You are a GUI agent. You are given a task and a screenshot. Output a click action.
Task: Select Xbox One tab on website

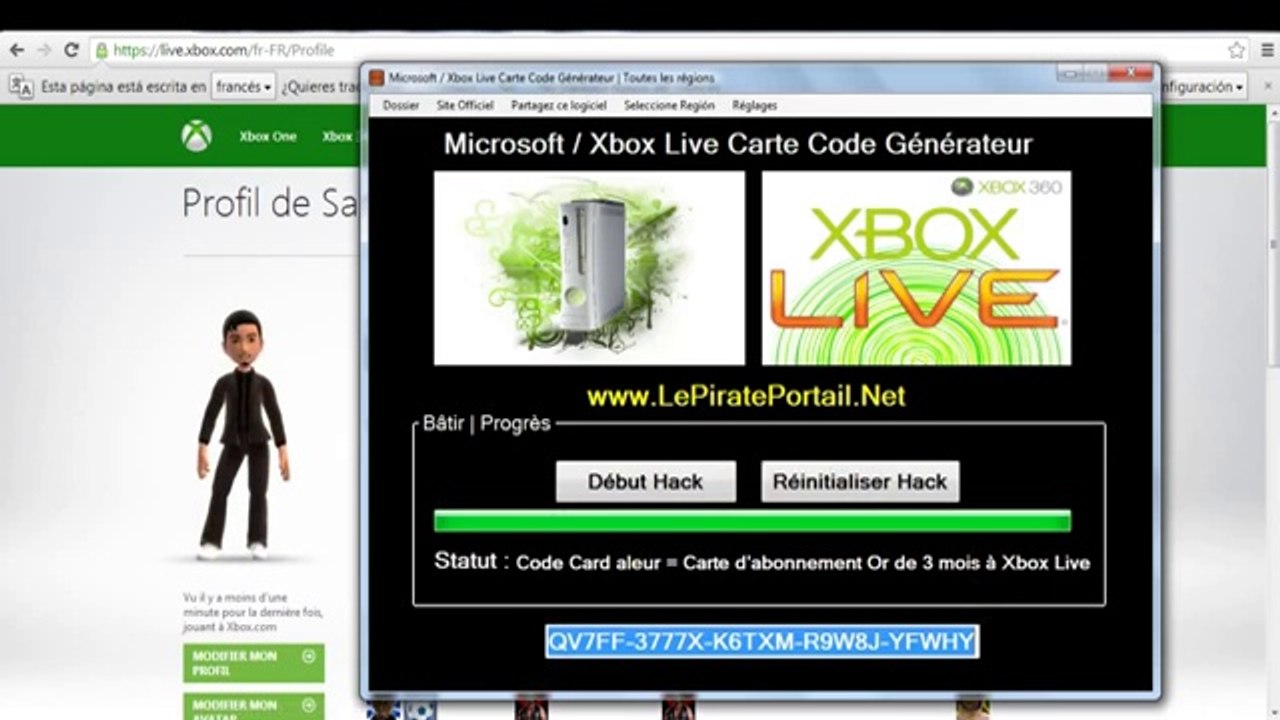[268, 136]
